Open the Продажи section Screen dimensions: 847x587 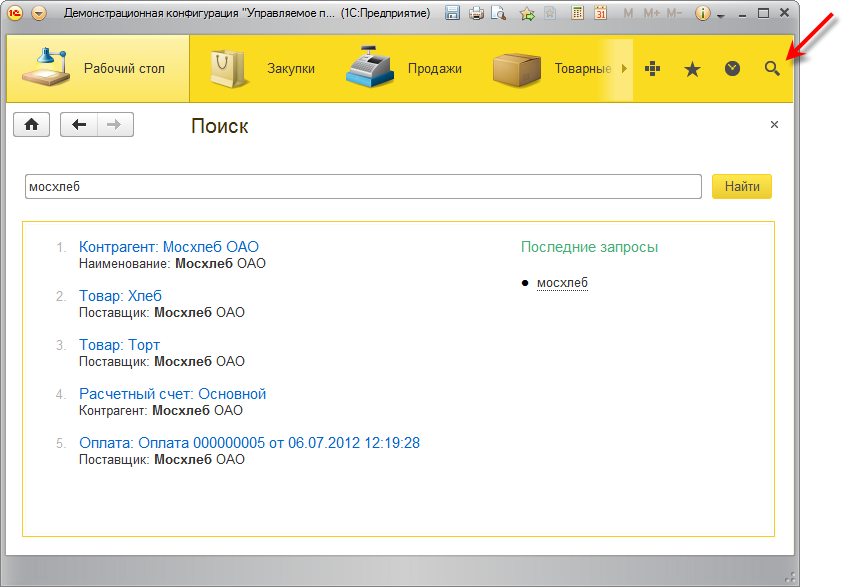tap(404, 69)
